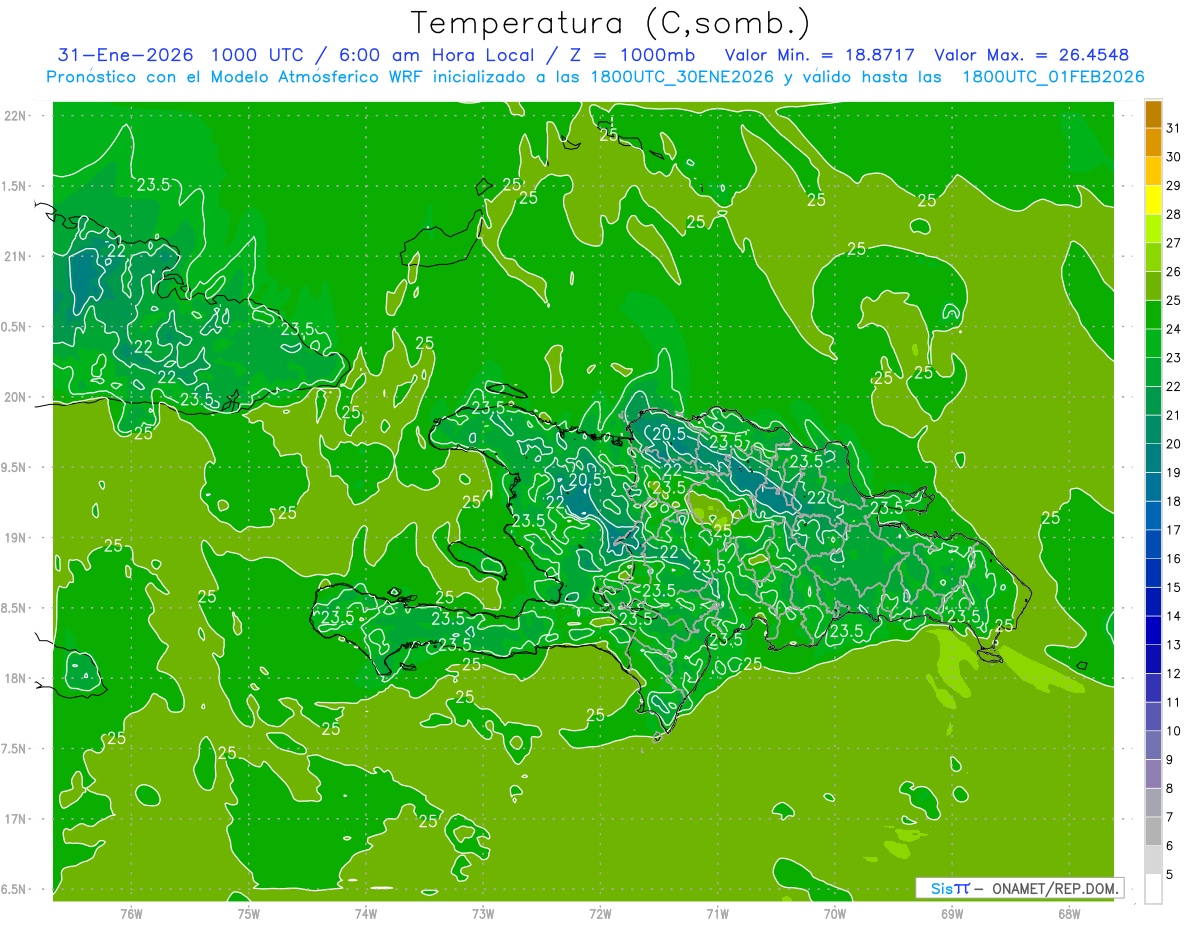Click the "18N" latitude axis label
1200x927 pixels.
coord(15,678)
